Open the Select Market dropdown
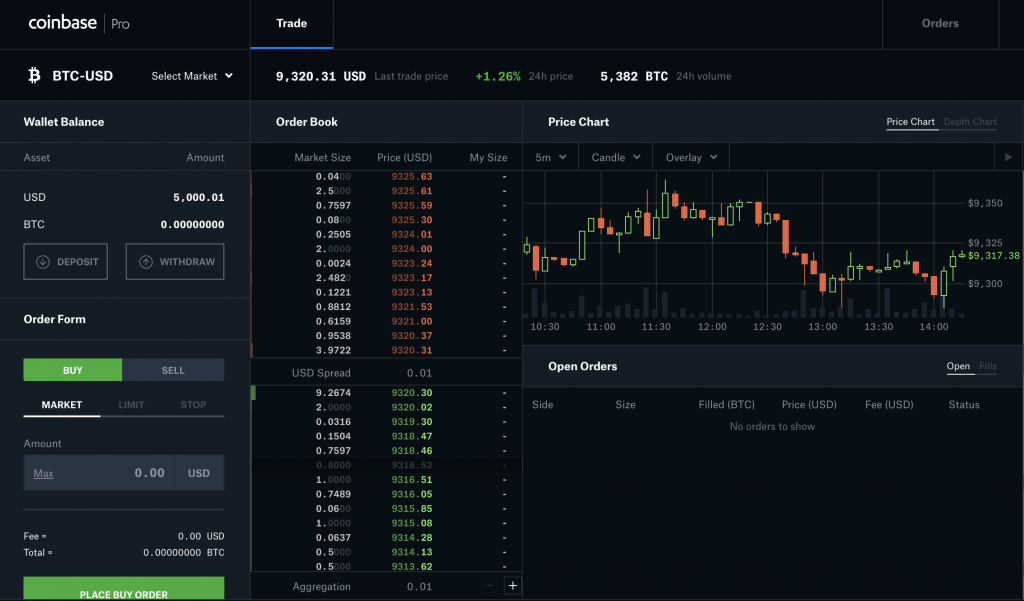This screenshot has width=1024, height=601. point(192,76)
